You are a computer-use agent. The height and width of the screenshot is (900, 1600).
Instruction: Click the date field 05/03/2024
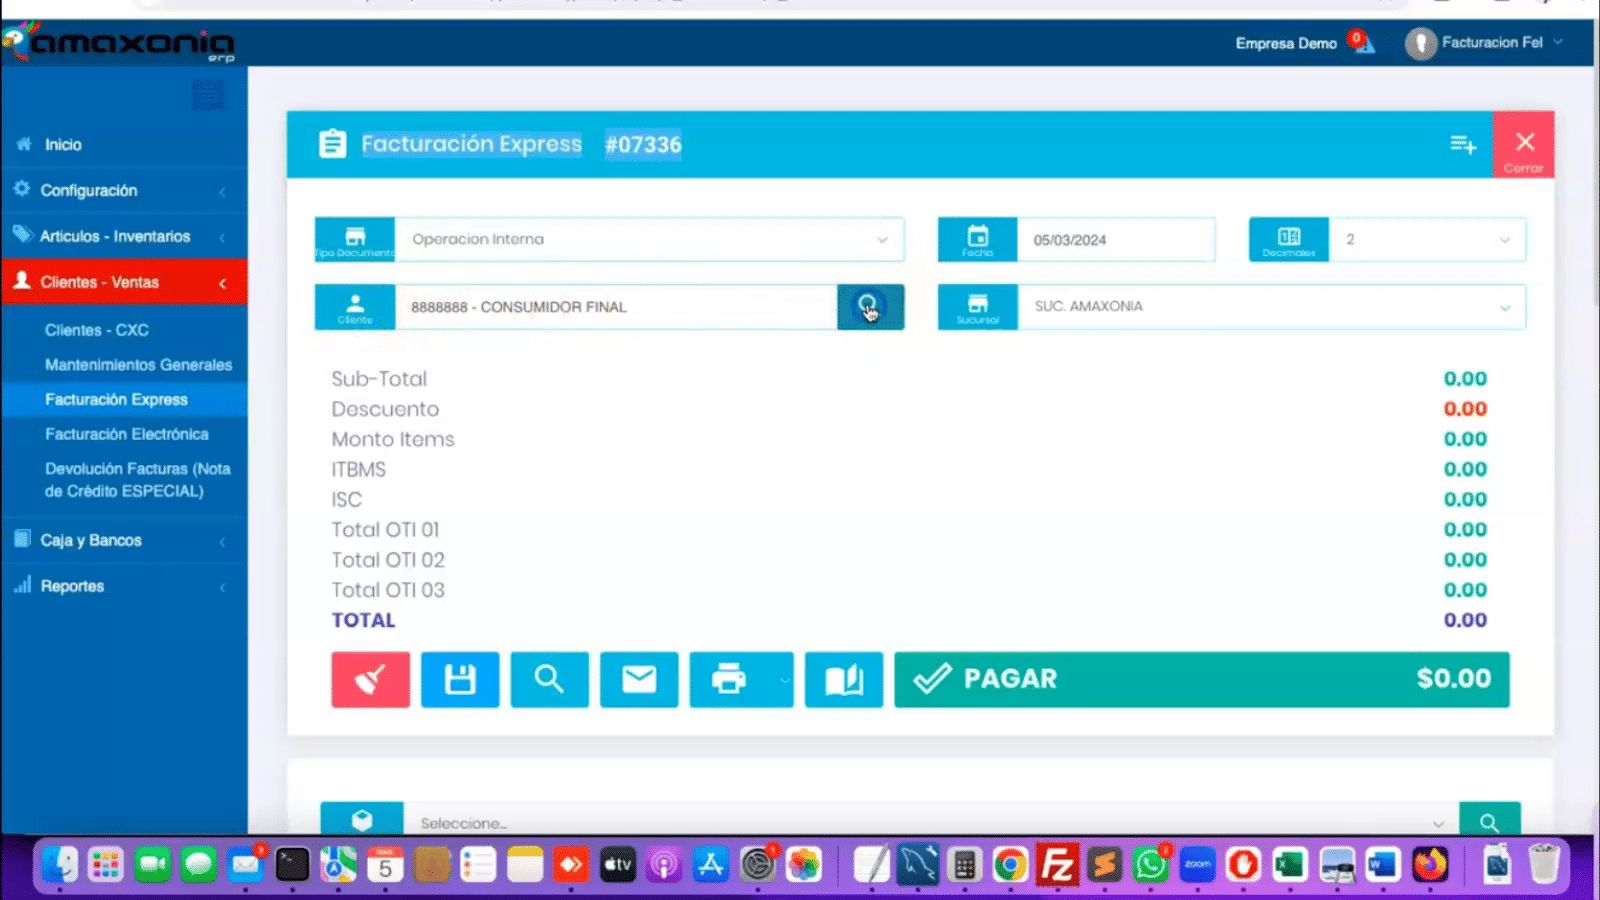pyautogui.click(x=1114, y=240)
